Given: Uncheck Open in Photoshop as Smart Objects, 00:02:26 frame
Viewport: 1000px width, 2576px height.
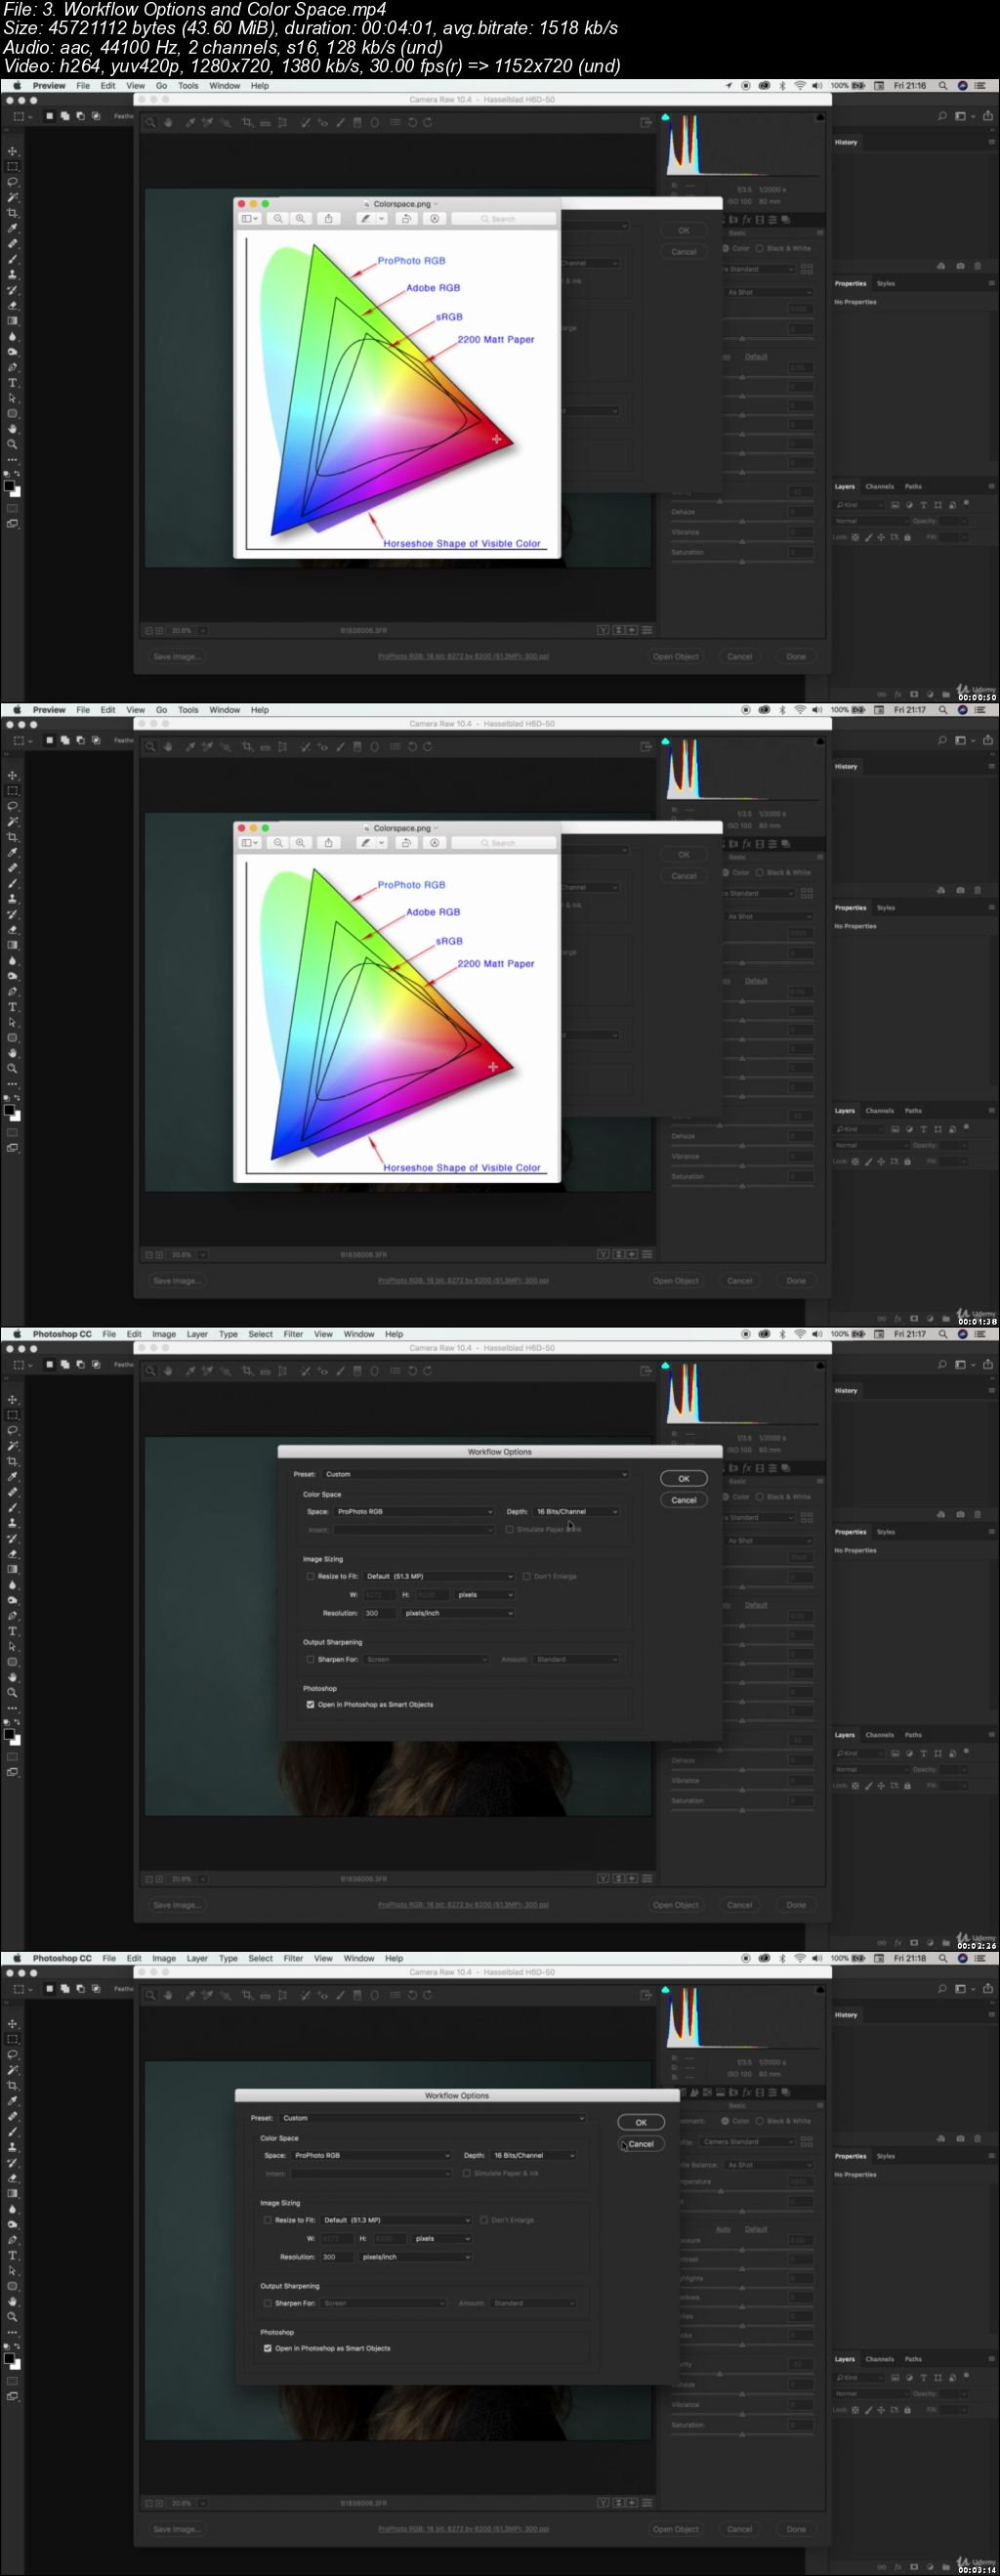Looking at the screenshot, I should tap(310, 1704).
